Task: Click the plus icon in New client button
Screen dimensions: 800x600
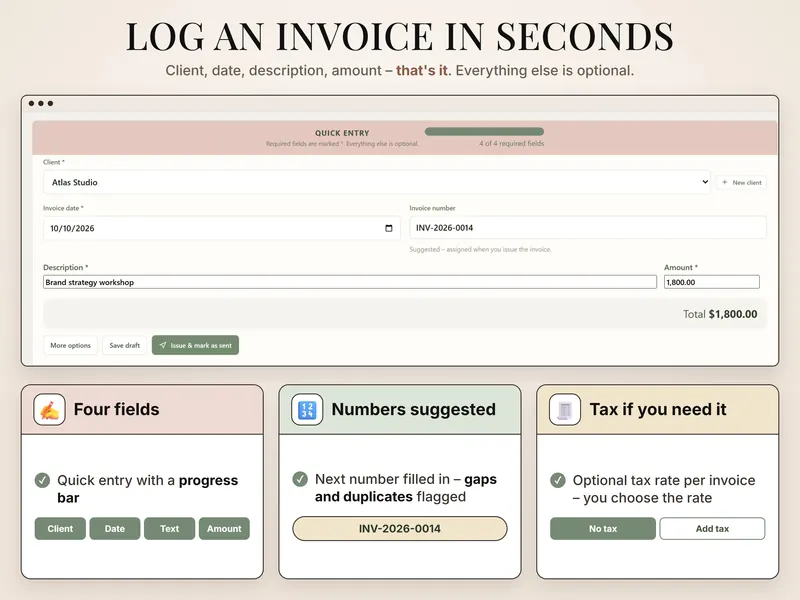Action: pyautogui.click(x=724, y=182)
